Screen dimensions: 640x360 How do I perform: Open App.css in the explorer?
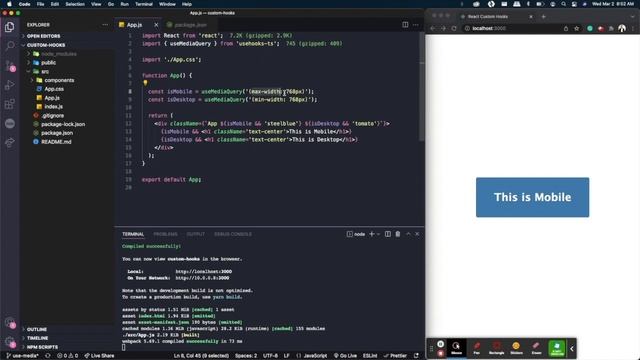click(x=54, y=89)
